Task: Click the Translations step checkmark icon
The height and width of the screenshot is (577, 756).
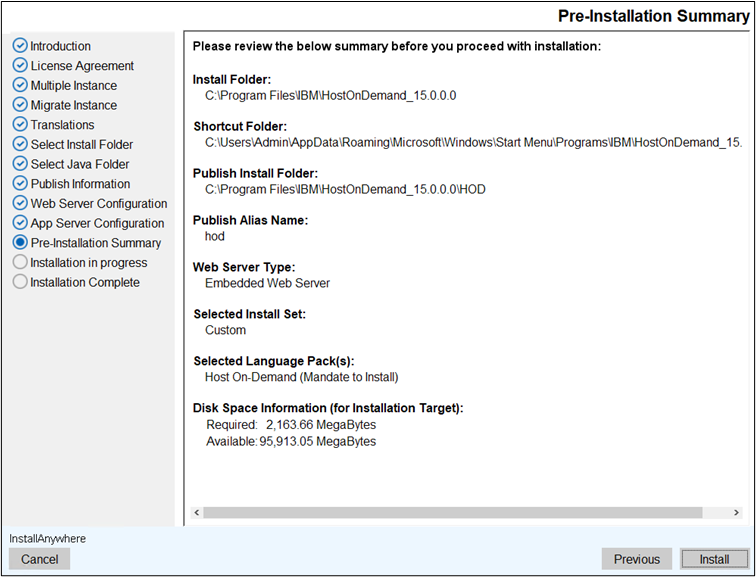Action: [20, 125]
